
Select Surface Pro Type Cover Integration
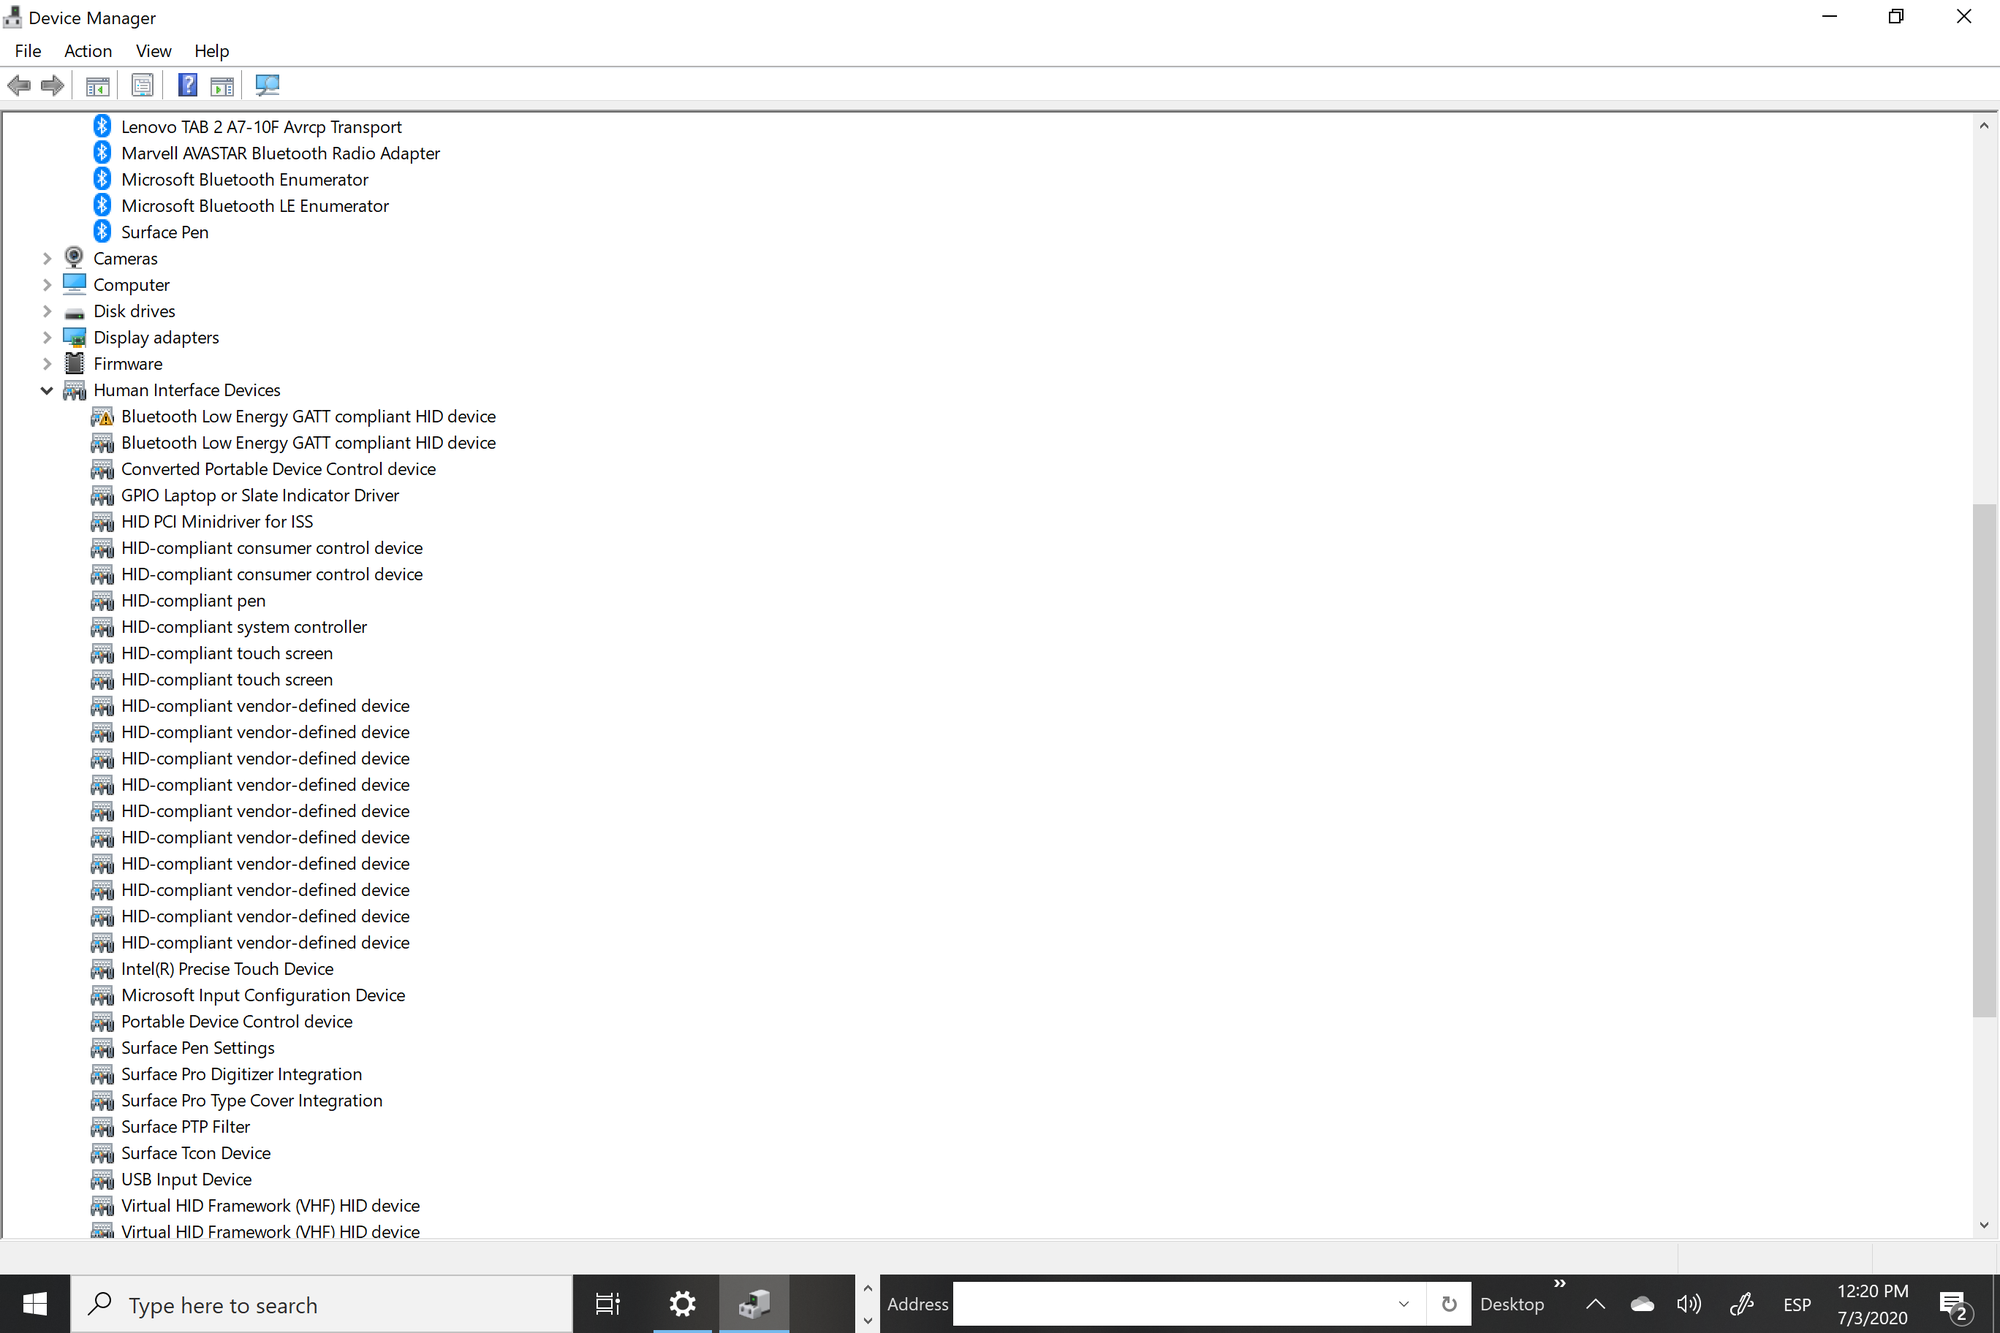coord(252,1101)
